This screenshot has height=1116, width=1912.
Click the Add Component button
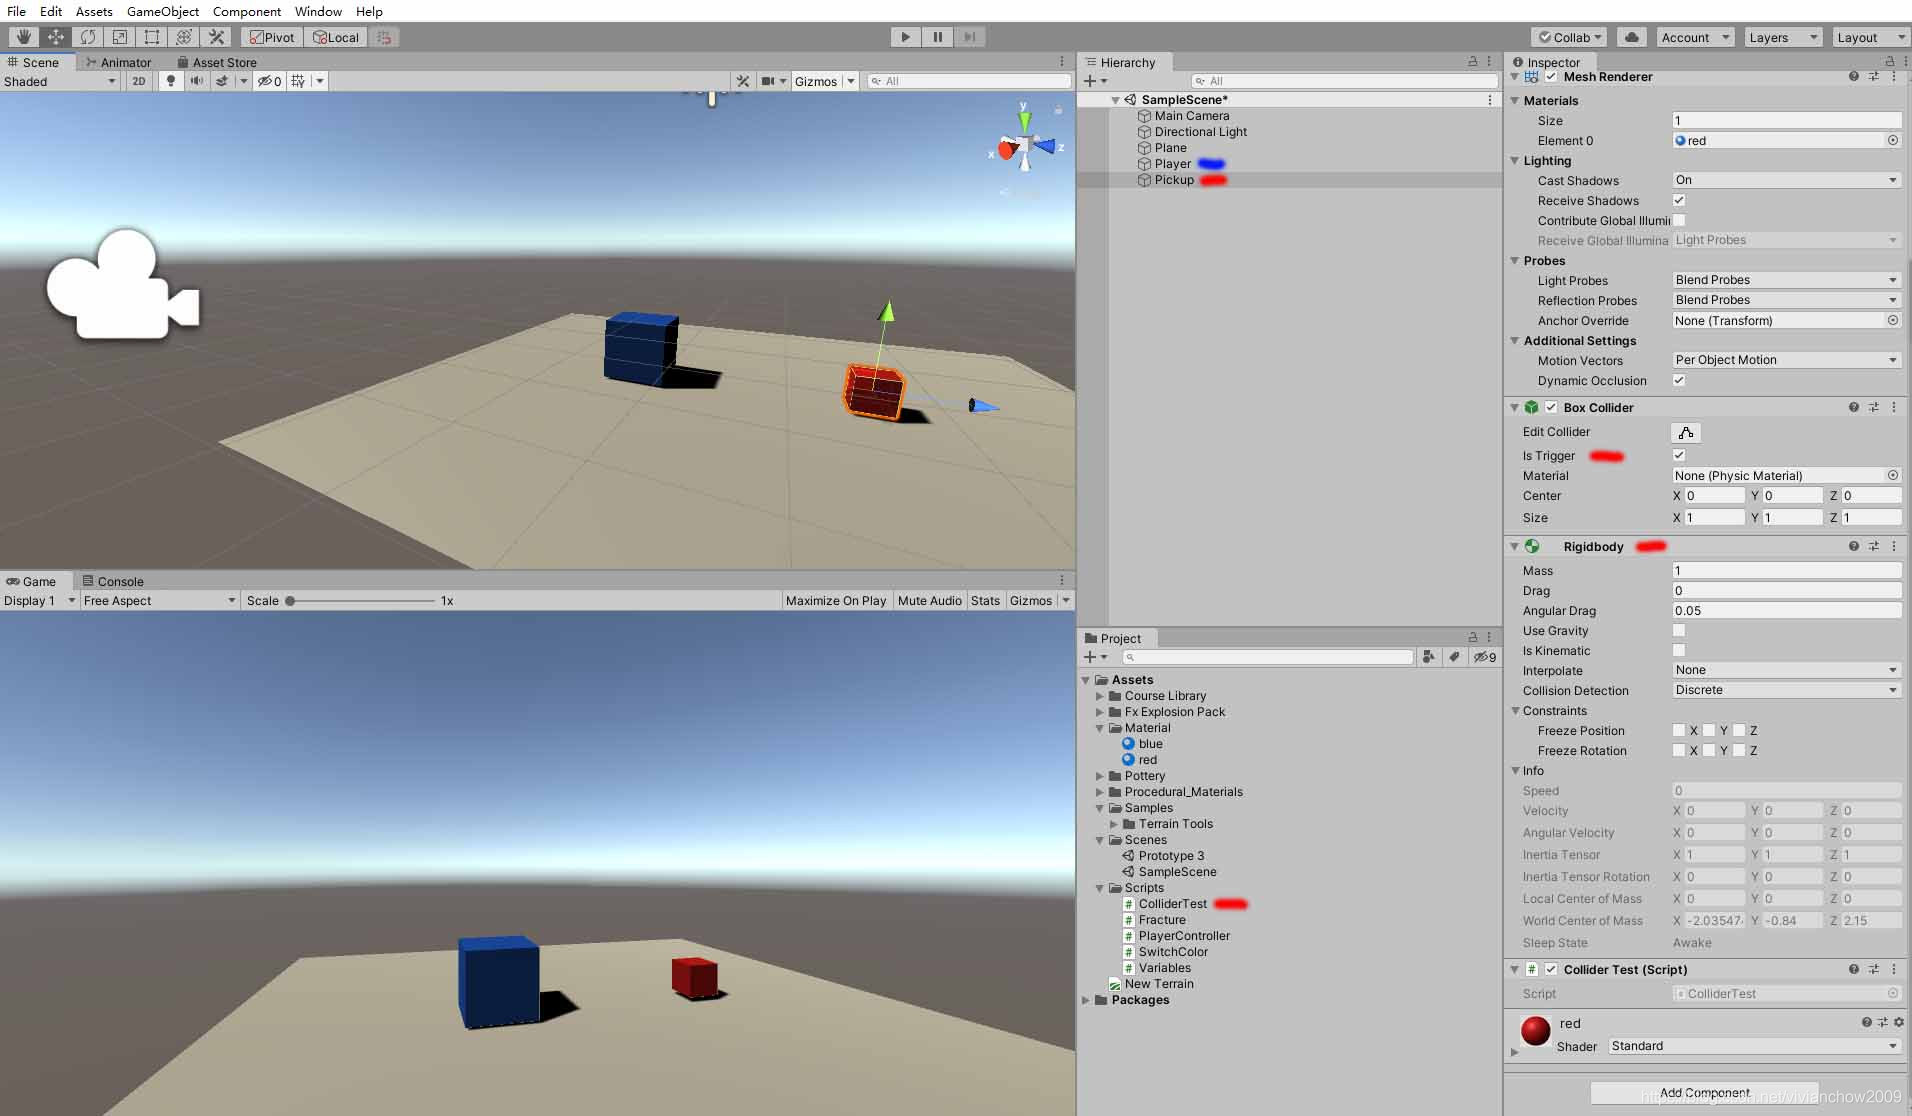(1704, 1092)
